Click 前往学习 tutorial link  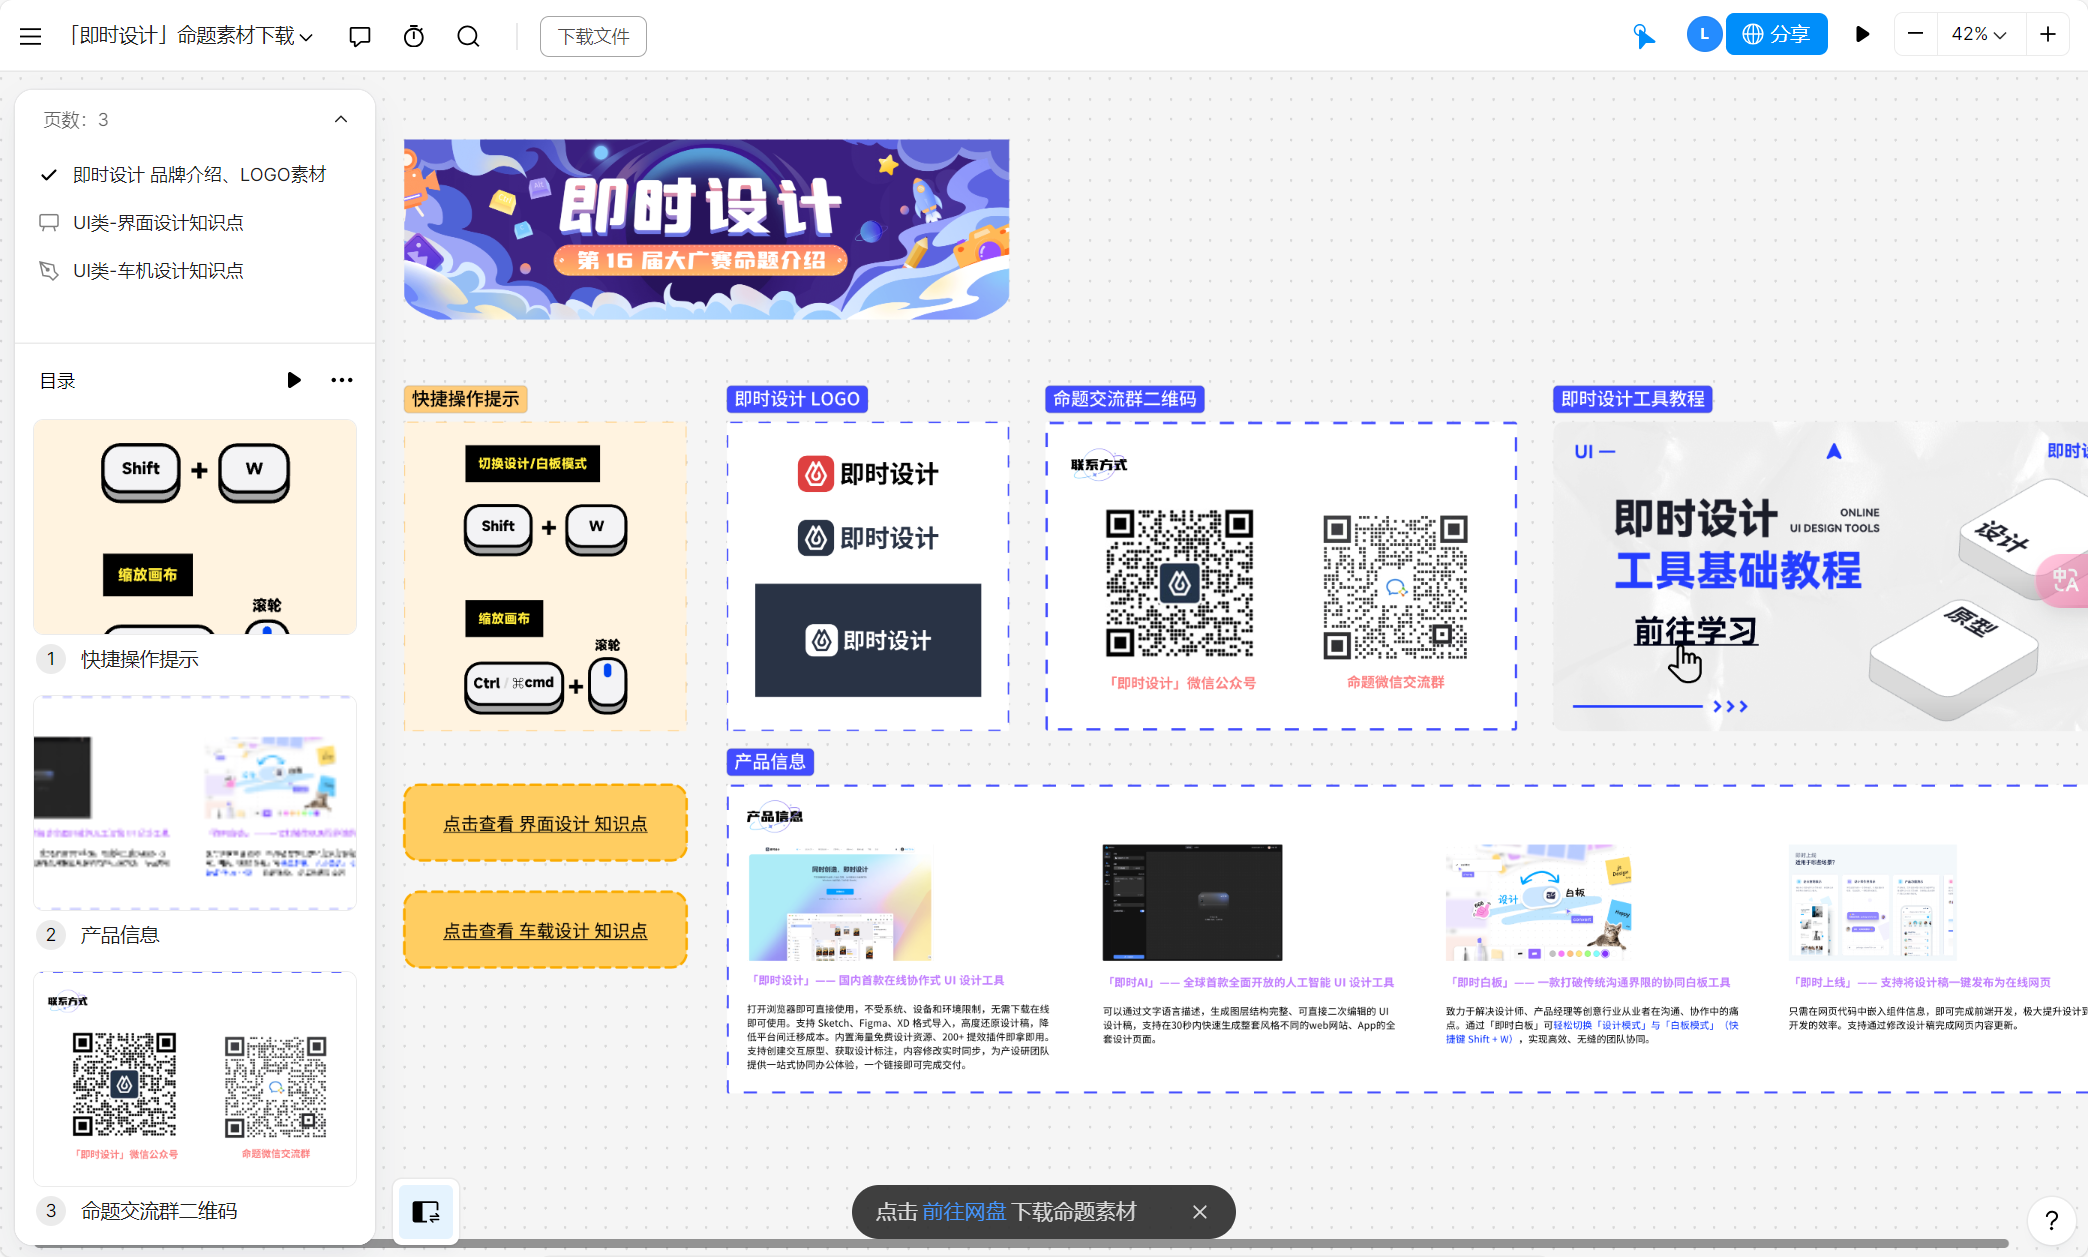pos(1695,631)
